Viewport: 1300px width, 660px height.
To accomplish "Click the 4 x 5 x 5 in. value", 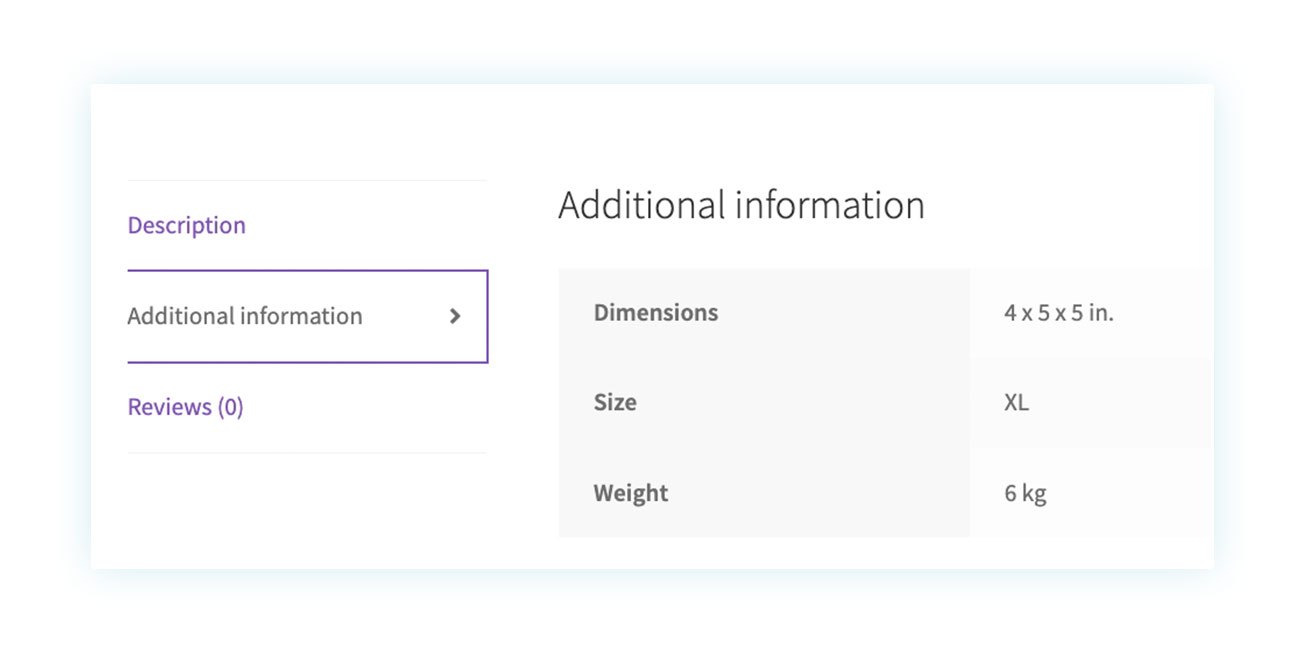I will [x=1059, y=313].
